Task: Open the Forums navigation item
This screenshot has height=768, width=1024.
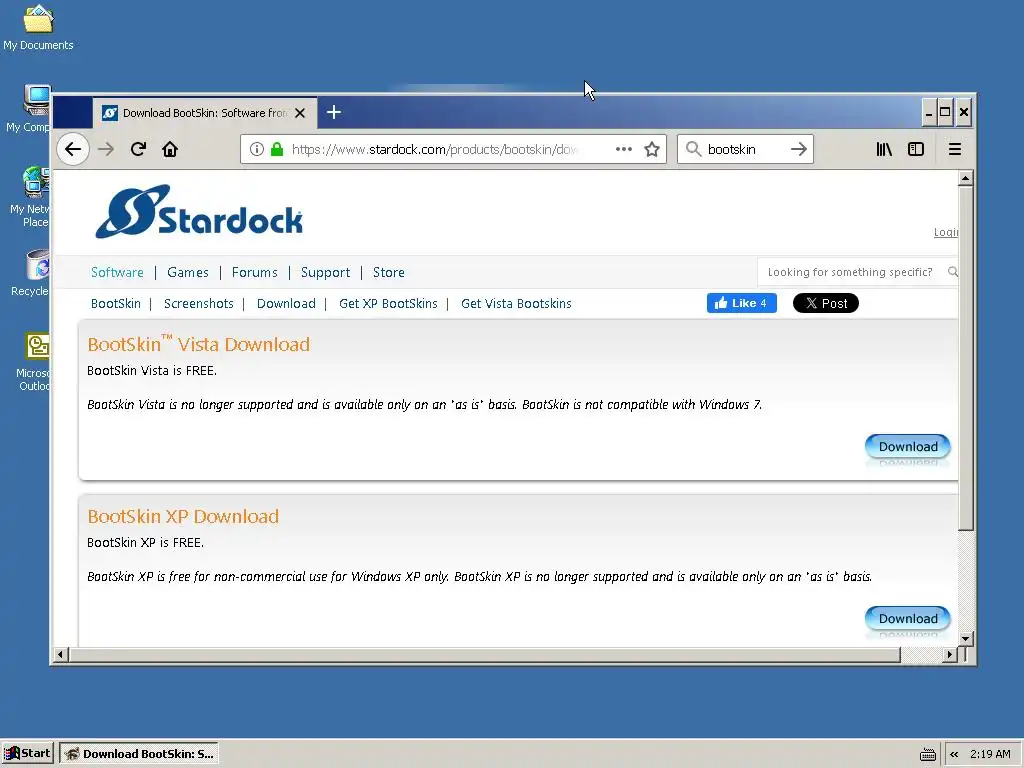Action: [254, 272]
